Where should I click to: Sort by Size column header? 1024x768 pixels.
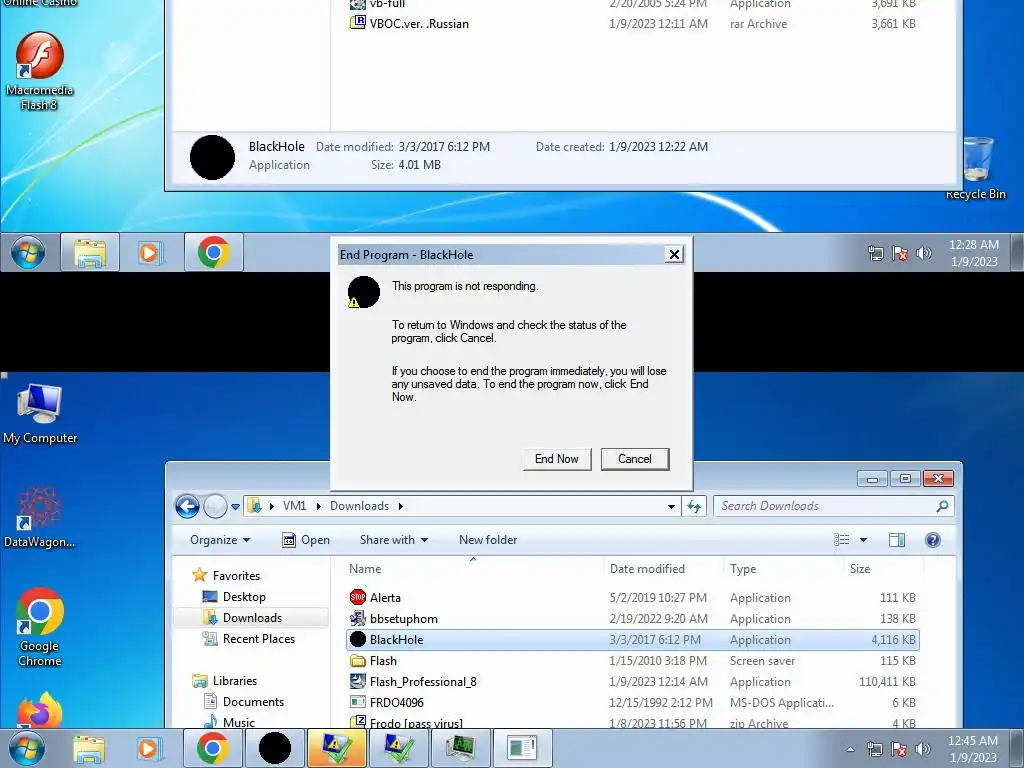click(882, 569)
